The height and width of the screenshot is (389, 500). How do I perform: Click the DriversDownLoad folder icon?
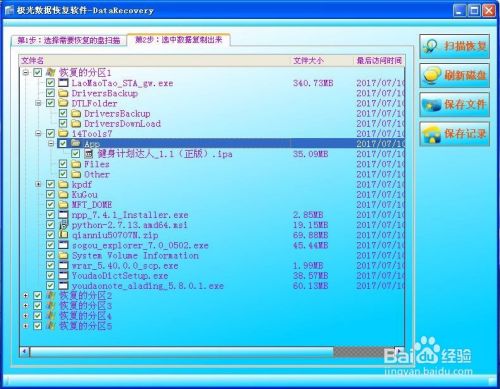pyautogui.click(x=76, y=123)
